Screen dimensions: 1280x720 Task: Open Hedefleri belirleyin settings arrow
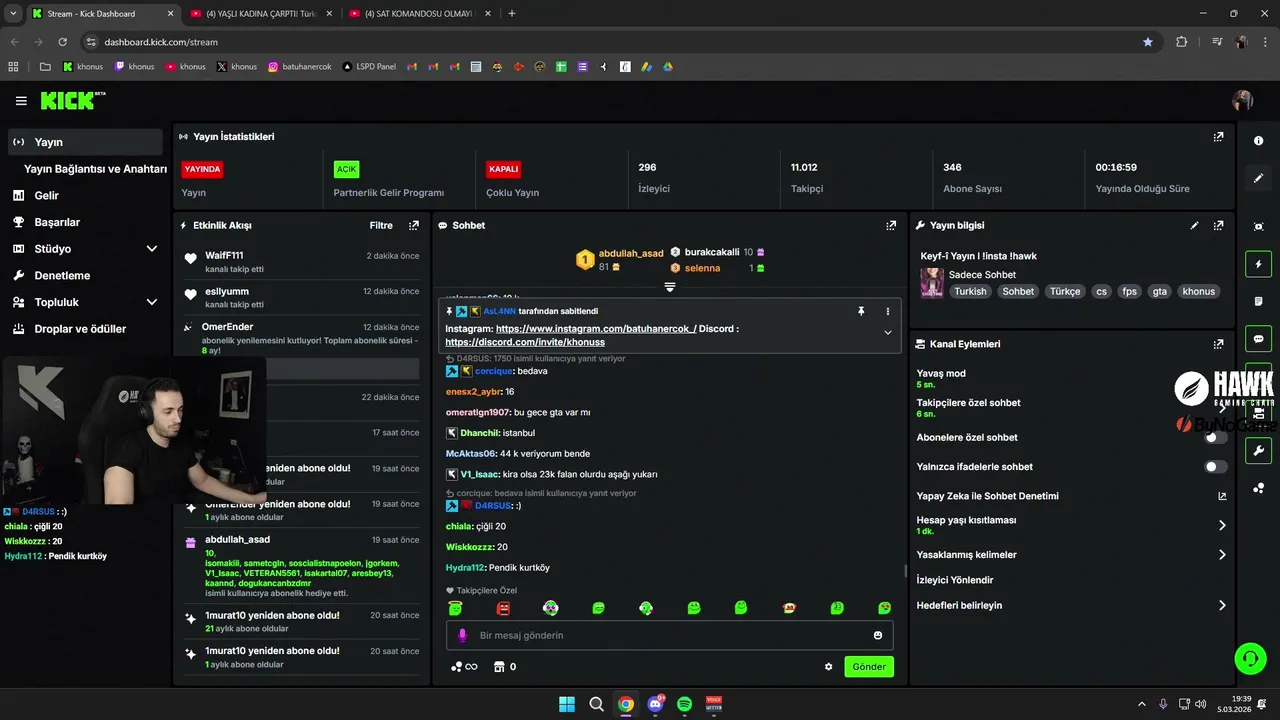click(1222, 605)
